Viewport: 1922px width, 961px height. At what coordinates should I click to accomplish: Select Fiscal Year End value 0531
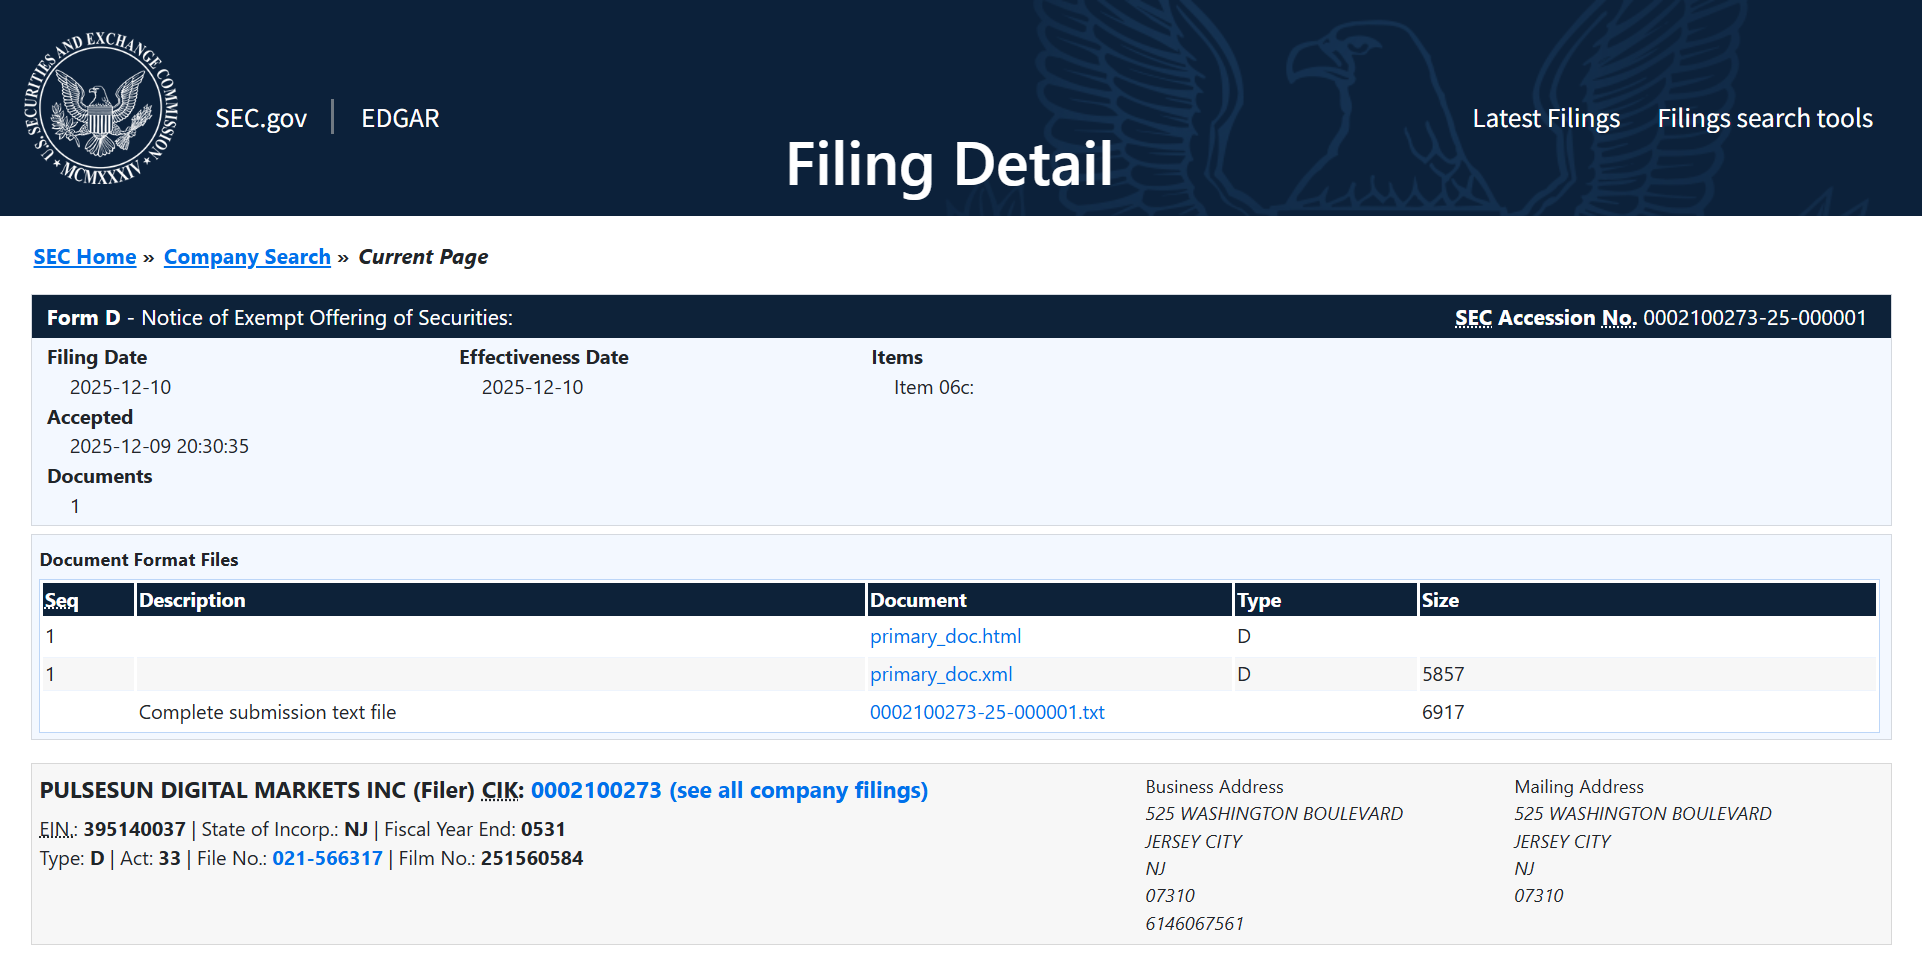tap(543, 829)
